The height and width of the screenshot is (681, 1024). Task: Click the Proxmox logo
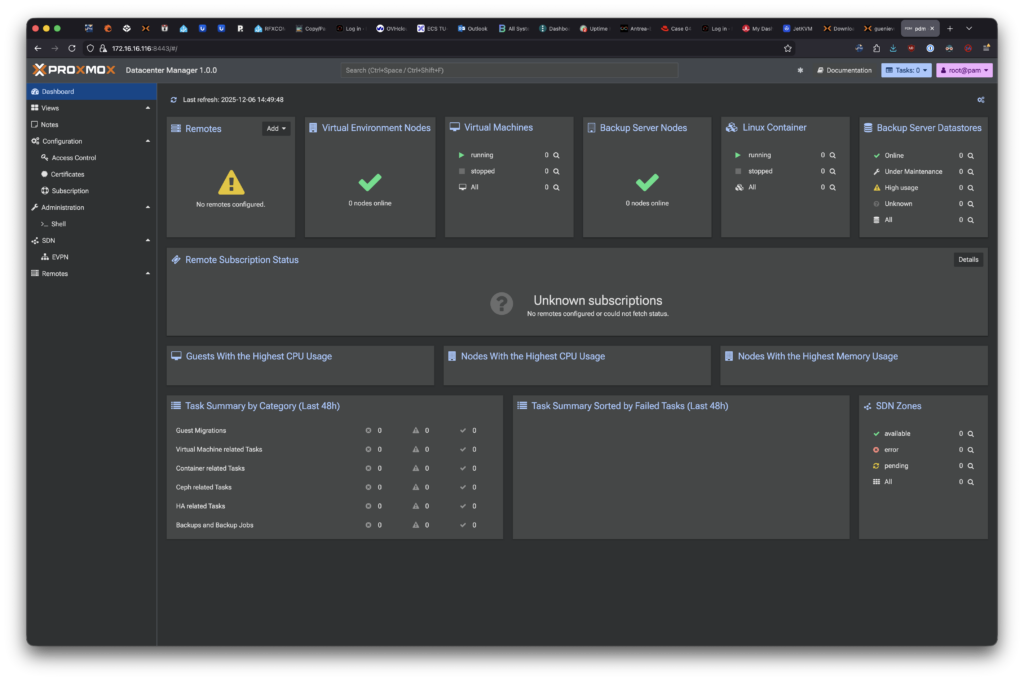74,70
